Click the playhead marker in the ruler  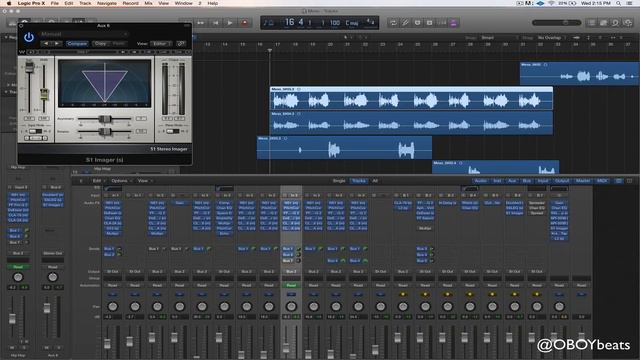269,51
